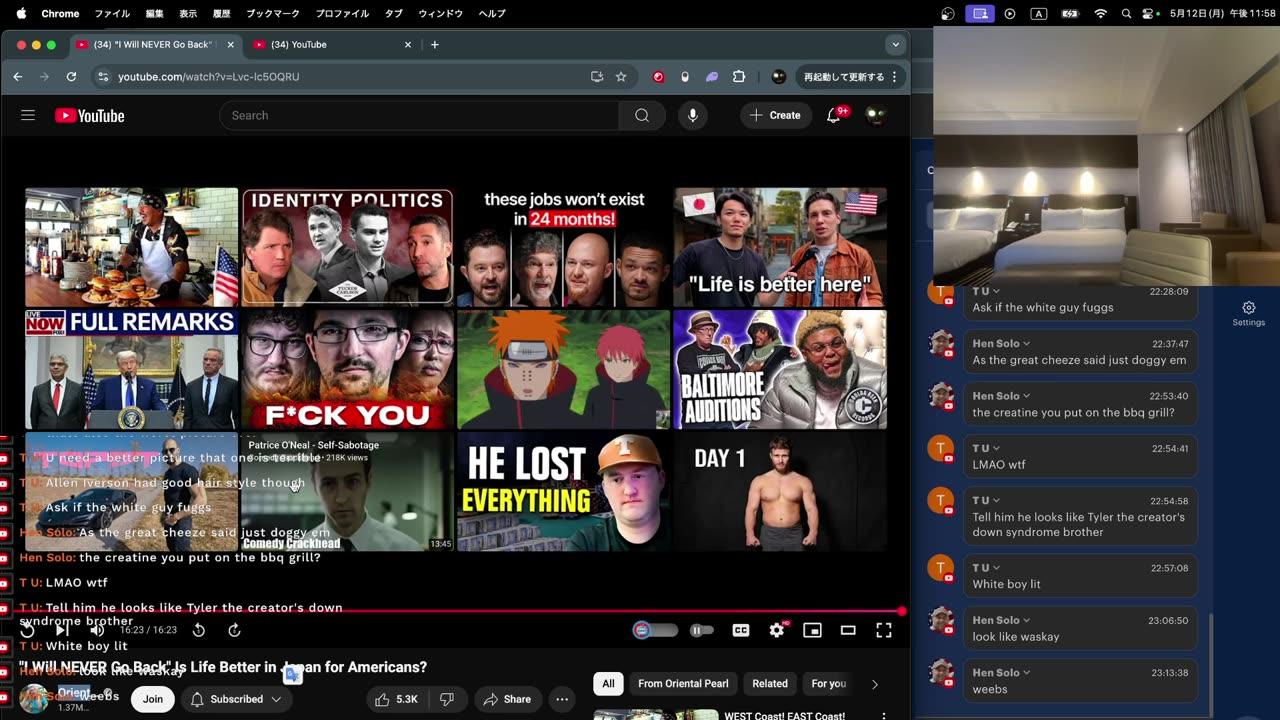Open the ブックマーク menu in the menu bar
Viewport: 1280px width, 720px height.
tap(273, 14)
